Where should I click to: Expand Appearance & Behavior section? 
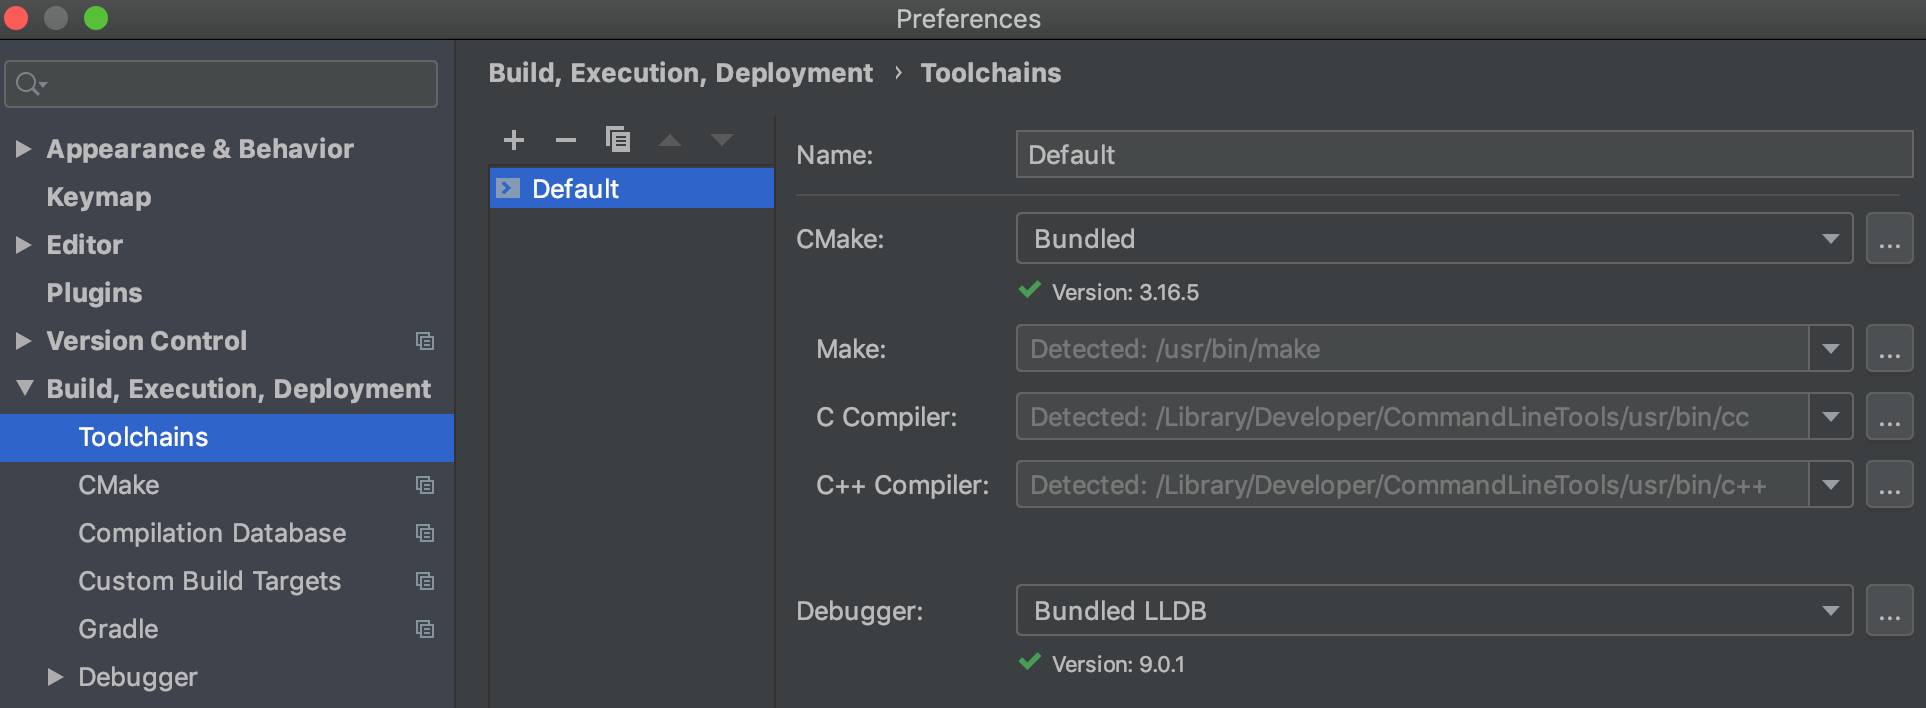click(x=24, y=149)
